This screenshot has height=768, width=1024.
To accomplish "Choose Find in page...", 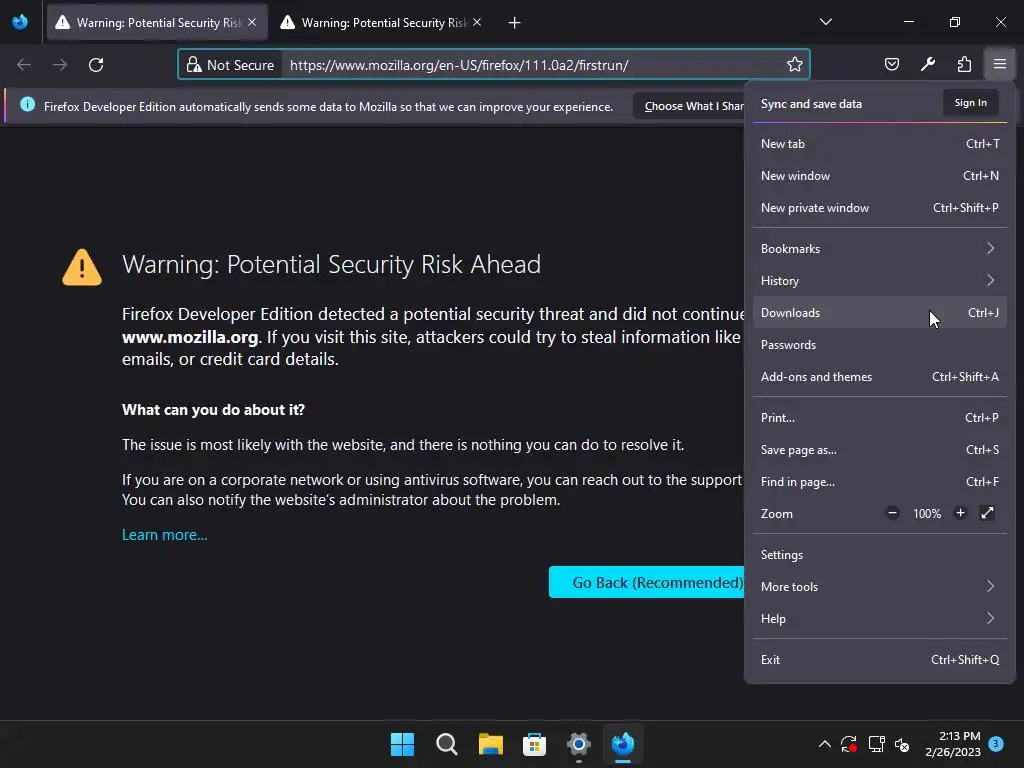I will pos(880,482).
